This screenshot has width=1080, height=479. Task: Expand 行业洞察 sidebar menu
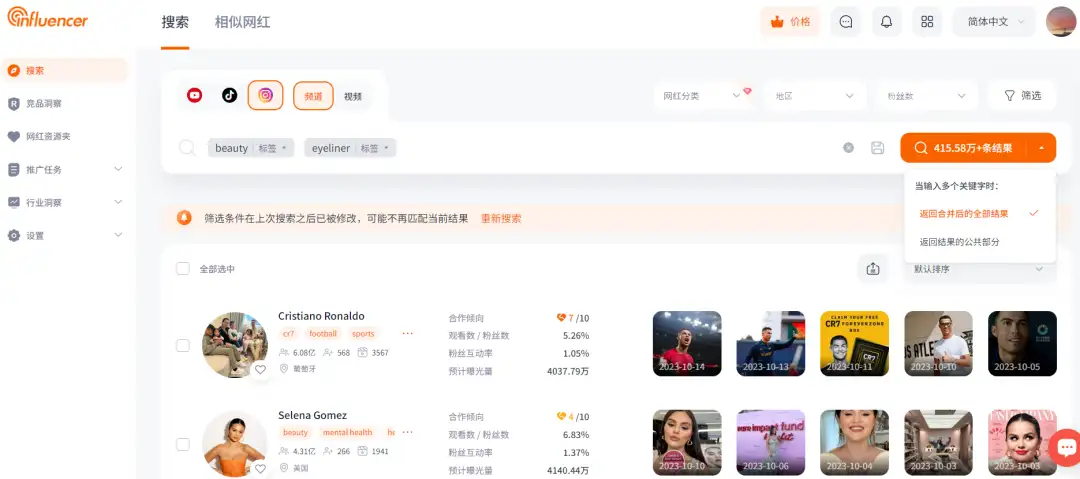point(65,203)
